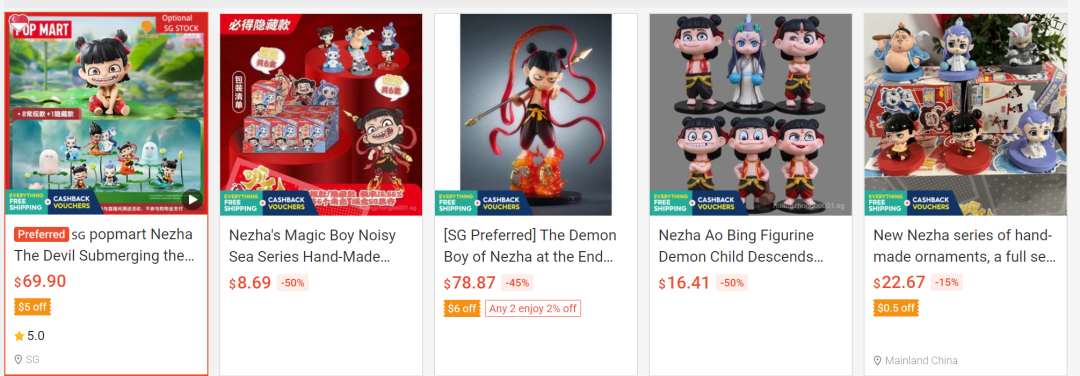Click the Preferred badge on the first listing
The image size is (1080, 376).
tap(41, 234)
